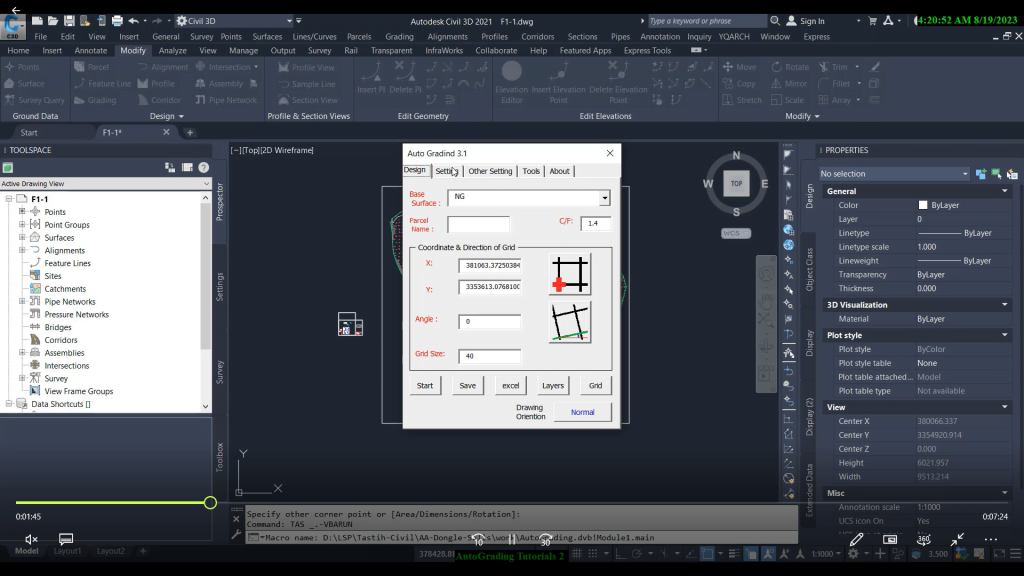Click the Undo arrow in quick access toolbar
The image size is (1024, 576).
[x=133, y=21]
